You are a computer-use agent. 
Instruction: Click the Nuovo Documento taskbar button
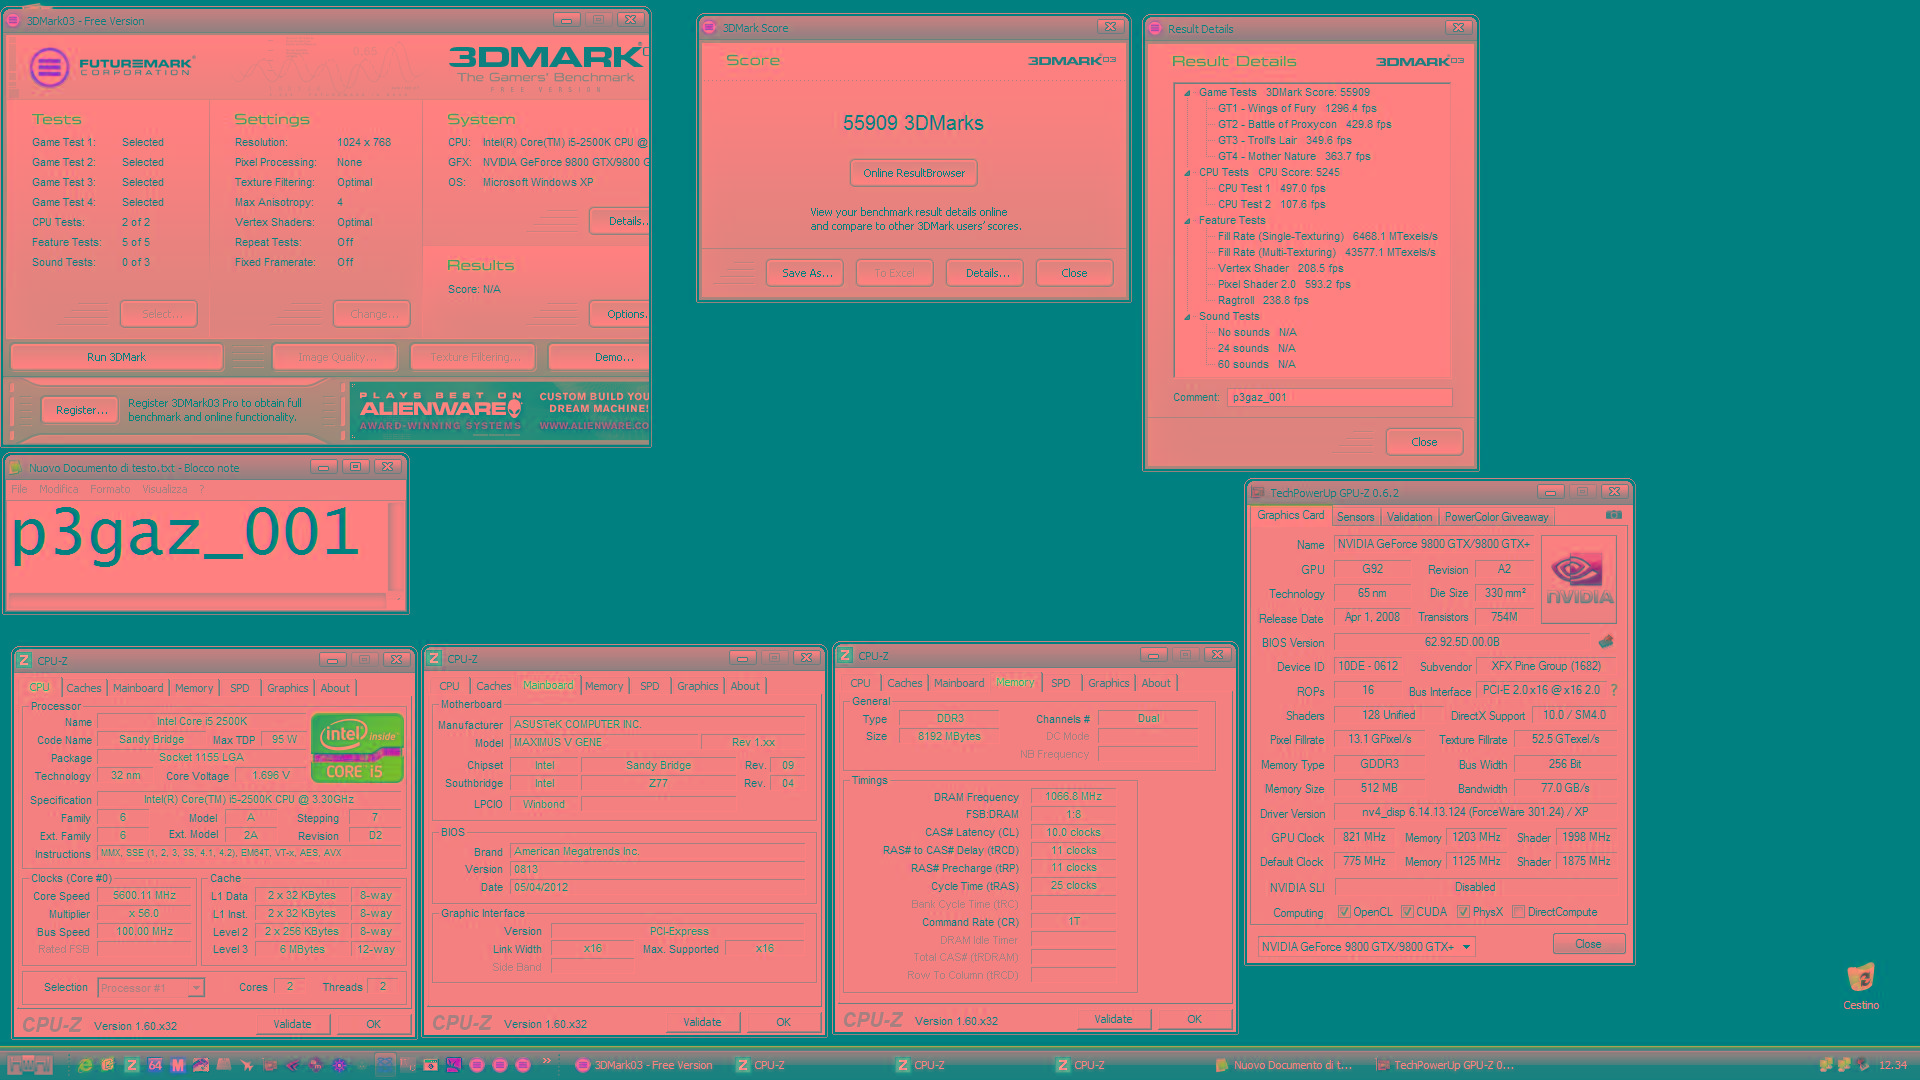pos(1284,1065)
